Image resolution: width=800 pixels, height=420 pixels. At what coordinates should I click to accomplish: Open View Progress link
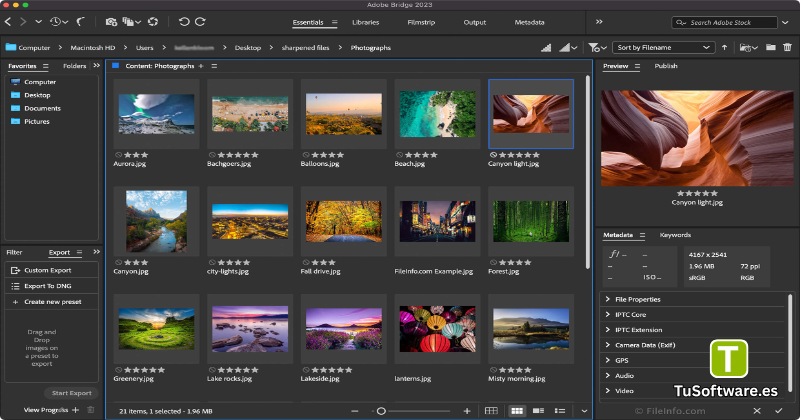[x=46, y=410]
